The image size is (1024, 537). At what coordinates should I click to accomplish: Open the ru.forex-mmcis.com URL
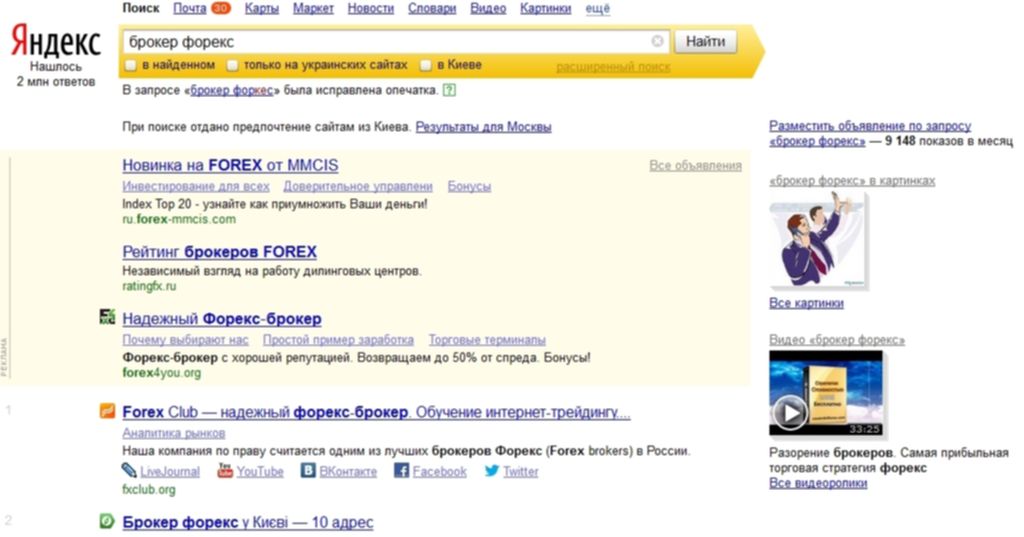pos(179,219)
